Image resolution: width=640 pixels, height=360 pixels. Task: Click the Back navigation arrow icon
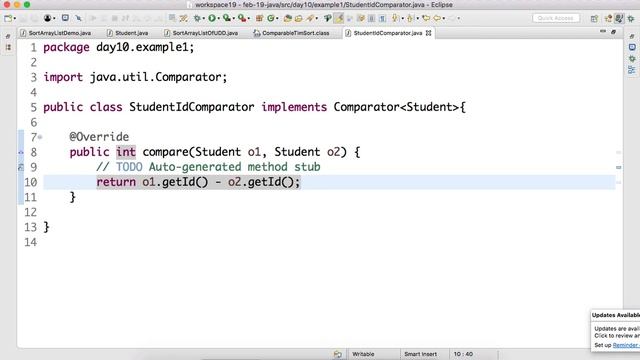437,18
